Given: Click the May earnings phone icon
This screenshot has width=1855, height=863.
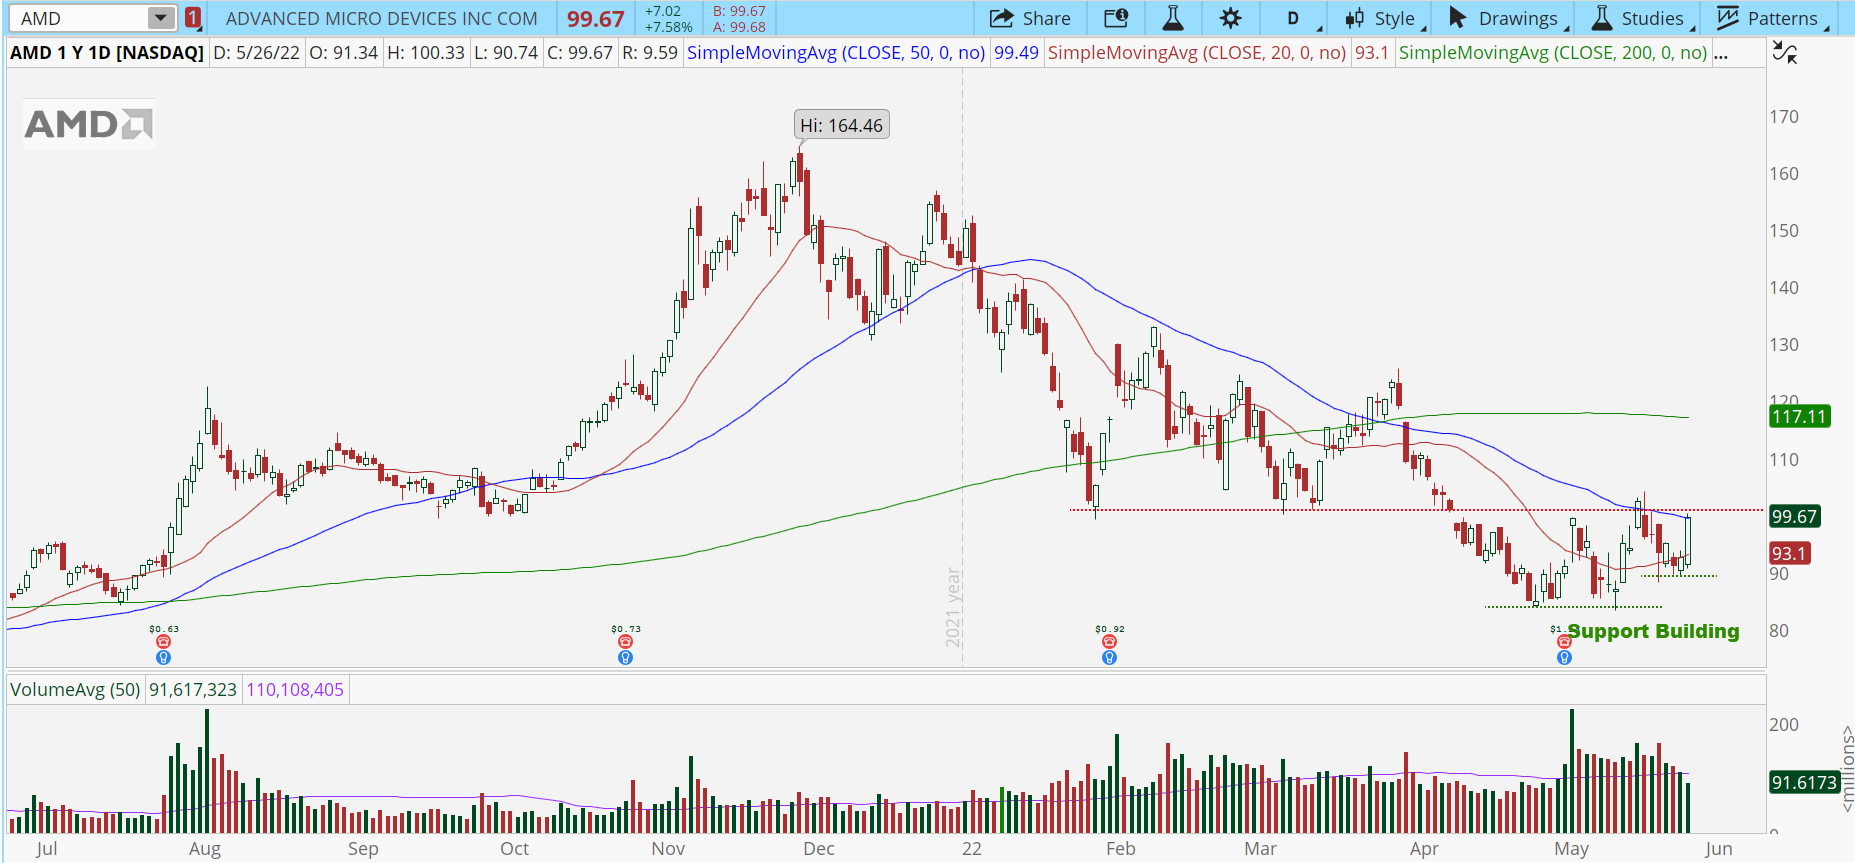Looking at the screenshot, I should 1564,642.
